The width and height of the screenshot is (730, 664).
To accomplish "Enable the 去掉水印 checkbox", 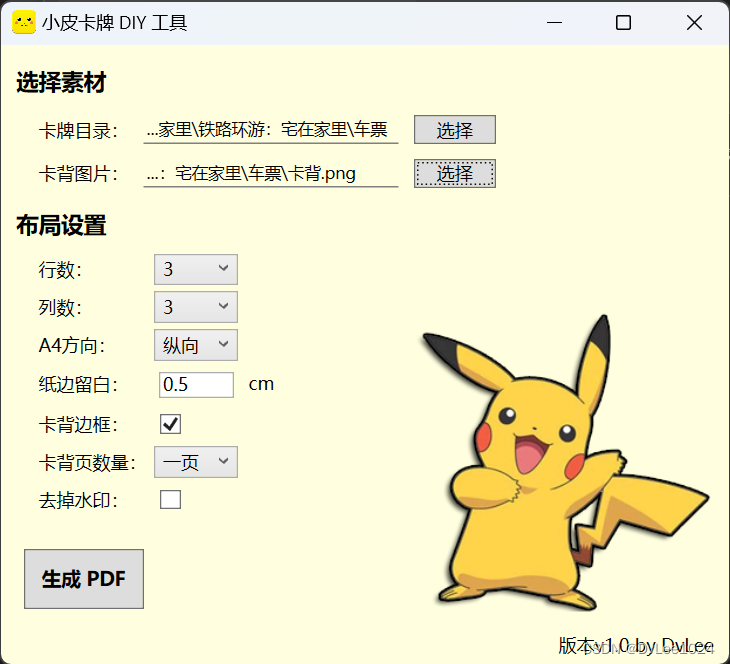I will click(x=170, y=500).
